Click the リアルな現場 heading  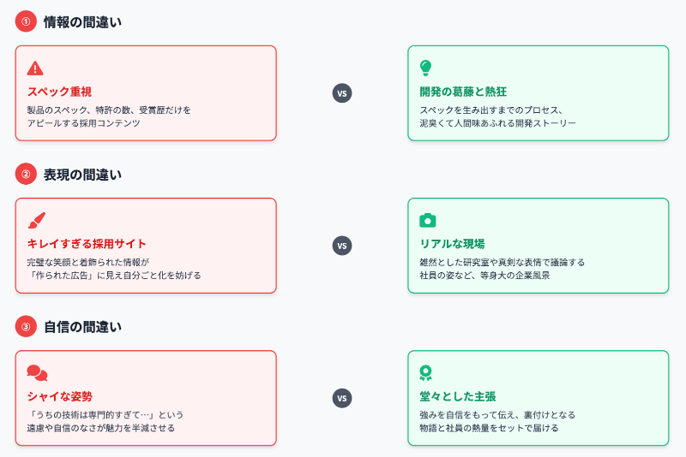click(451, 243)
